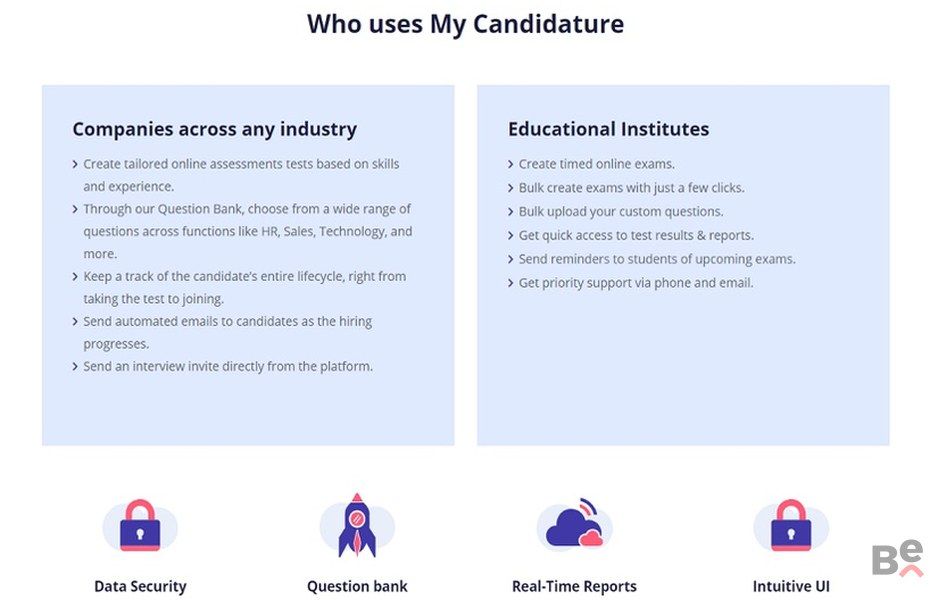Click chevron beside 'Get priority support'

point(511,283)
